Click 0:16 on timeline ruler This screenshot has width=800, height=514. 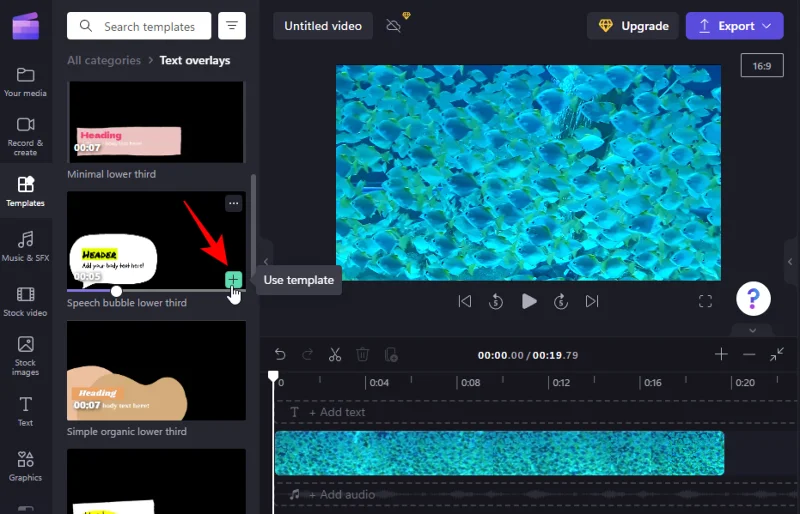(x=653, y=382)
